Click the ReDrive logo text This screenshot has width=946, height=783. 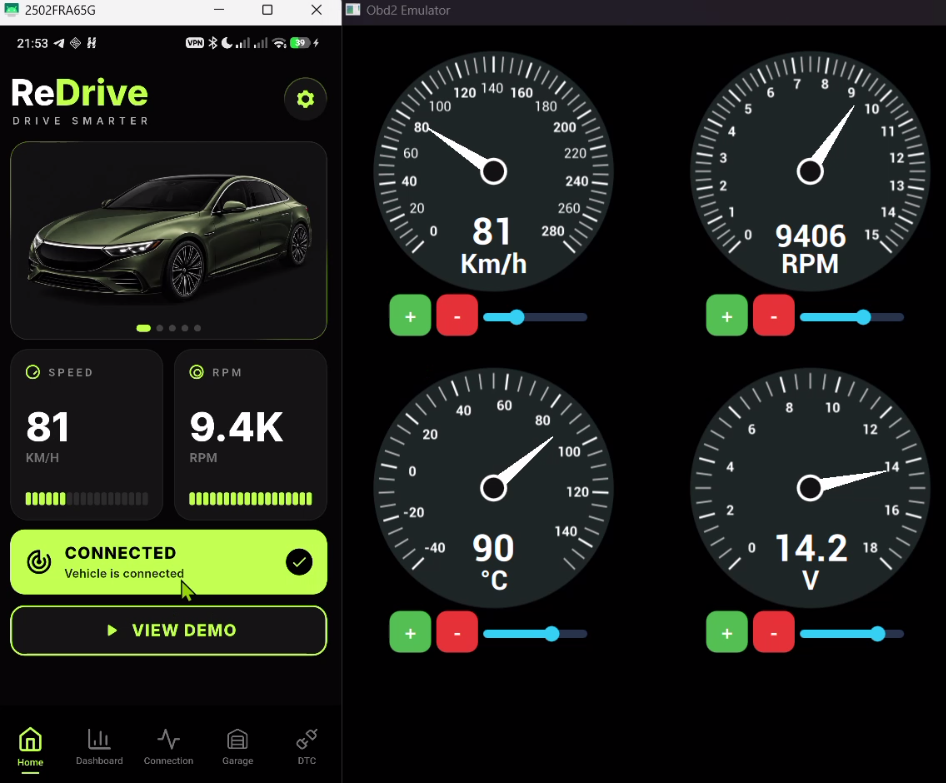click(x=80, y=93)
